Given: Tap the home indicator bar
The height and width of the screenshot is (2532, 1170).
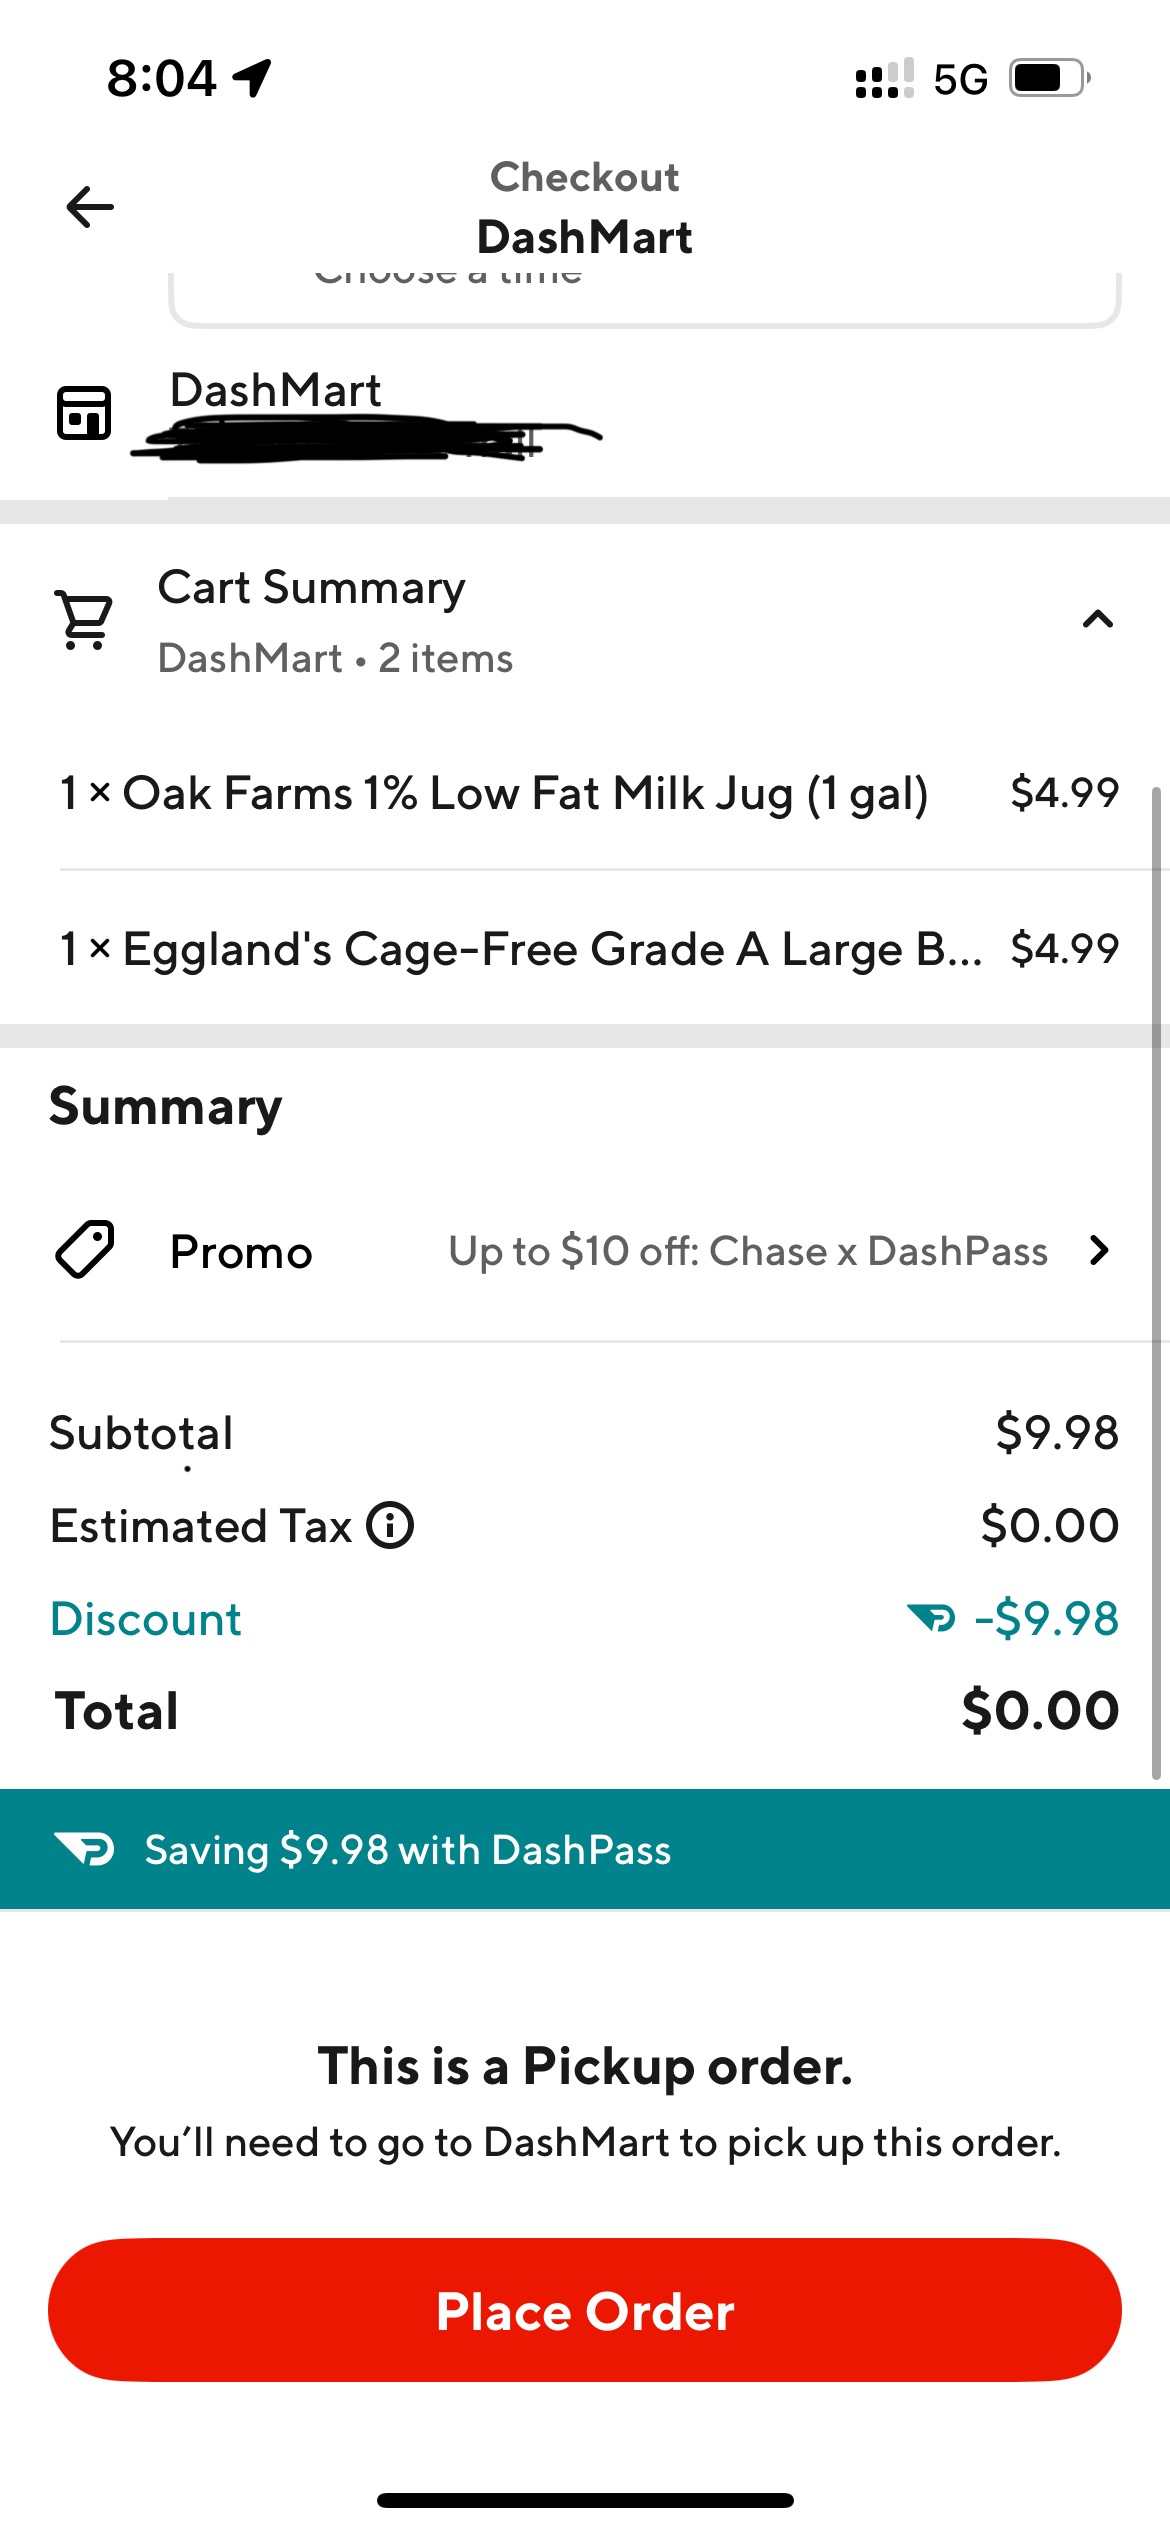Looking at the screenshot, I should click(585, 2500).
